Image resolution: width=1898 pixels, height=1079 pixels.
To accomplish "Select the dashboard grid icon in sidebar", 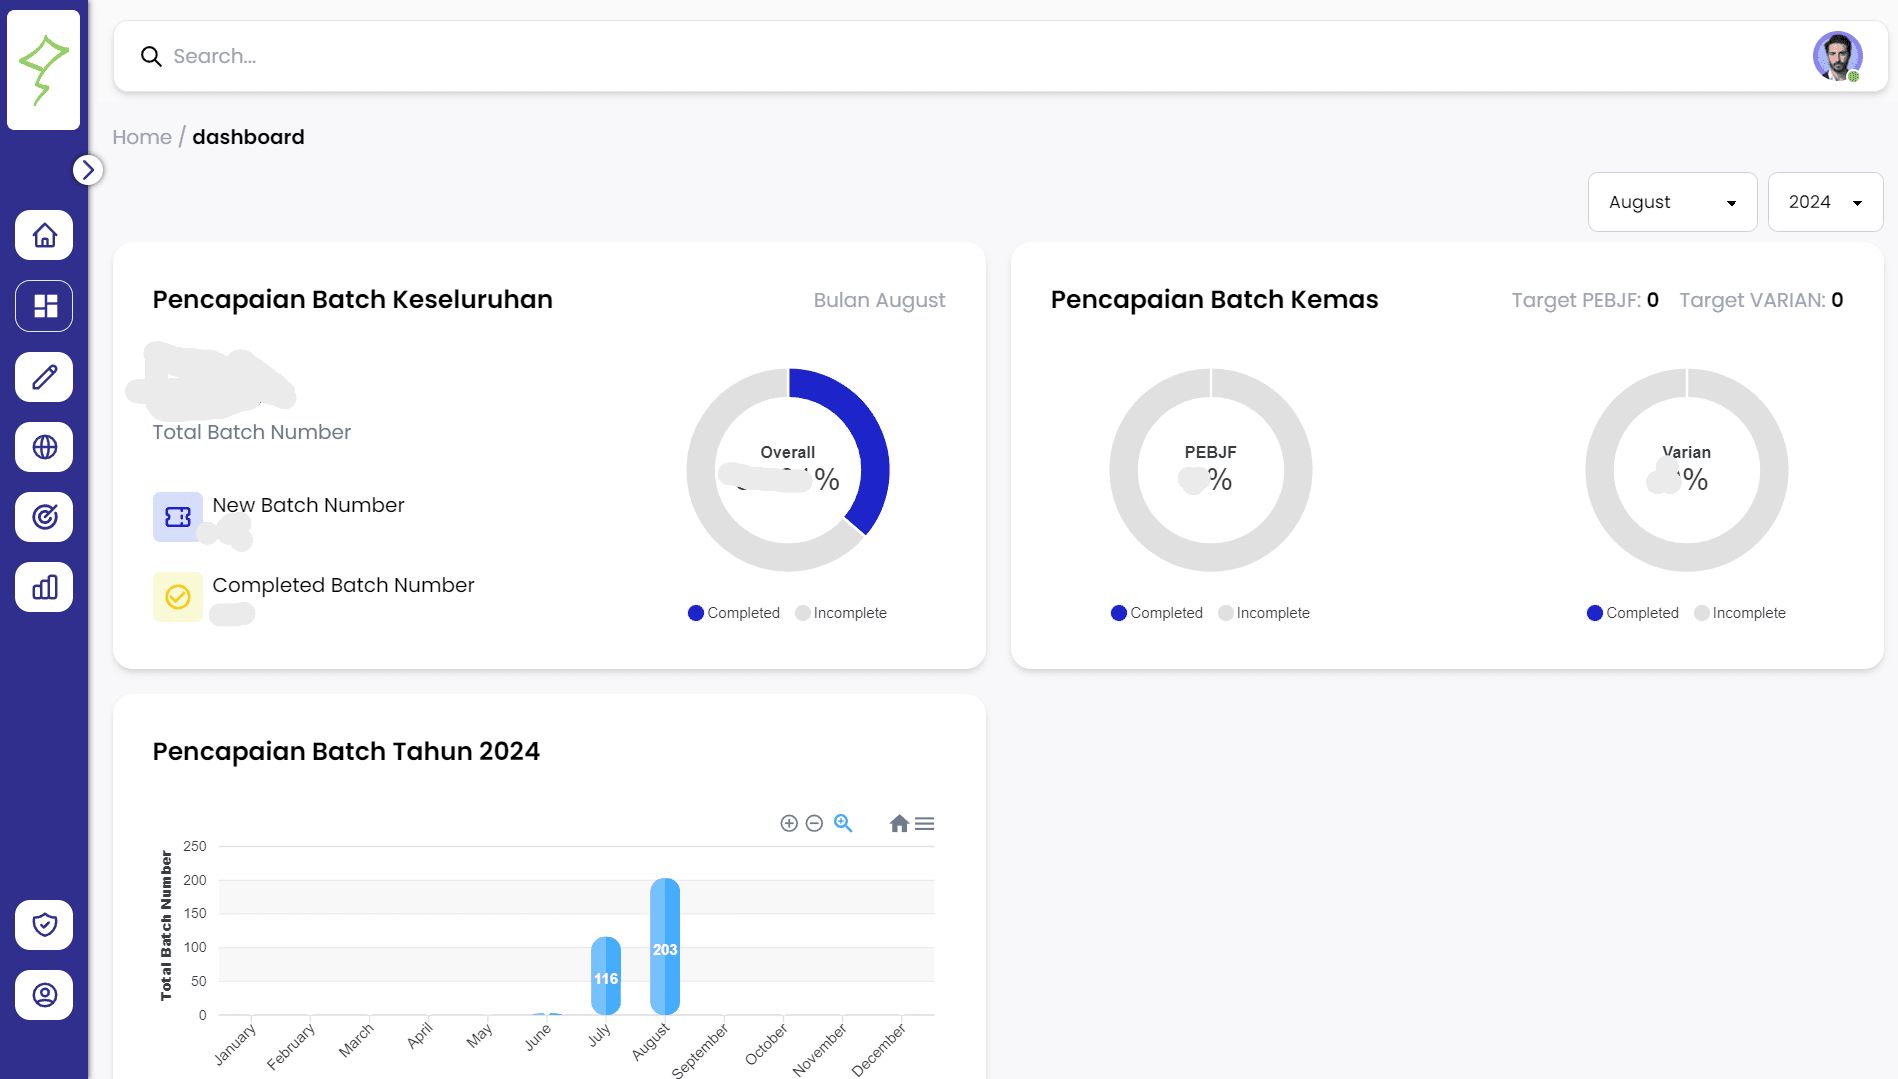I will (x=44, y=306).
